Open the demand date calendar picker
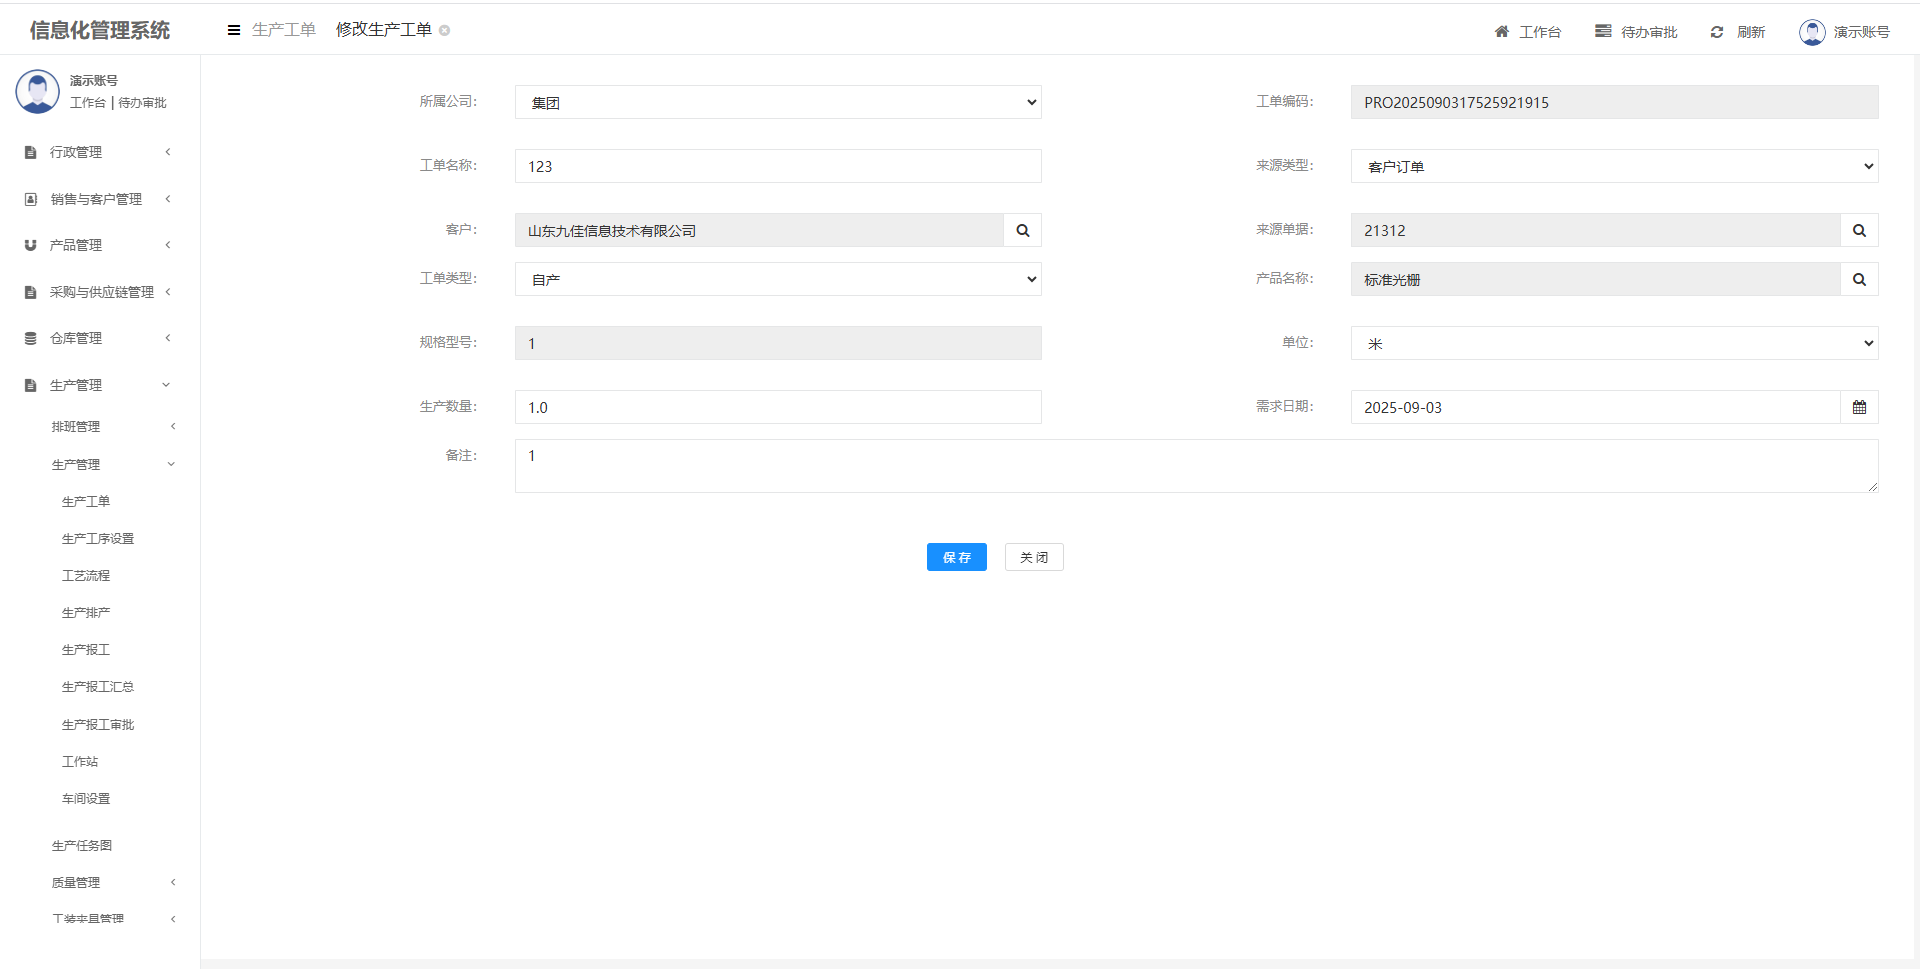This screenshot has width=1920, height=969. (x=1858, y=407)
